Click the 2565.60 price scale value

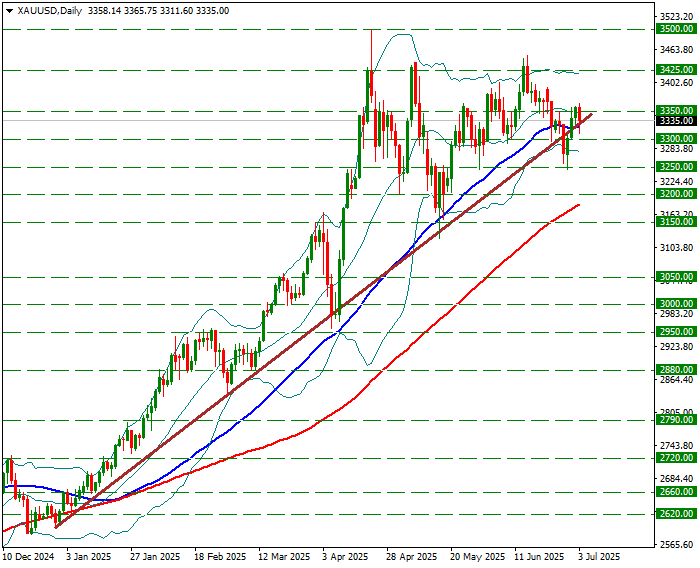pos(676,545)
